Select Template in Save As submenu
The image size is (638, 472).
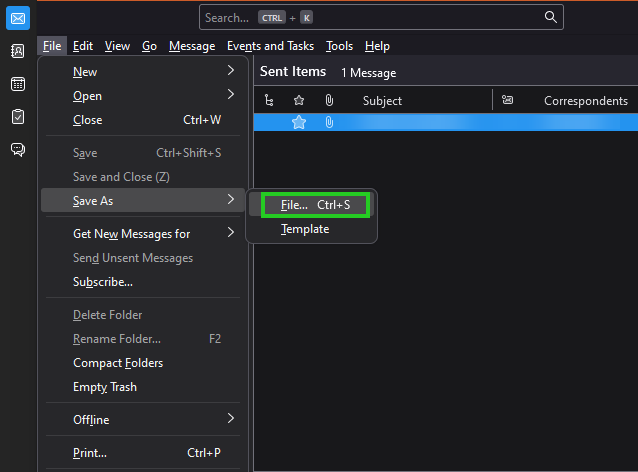(x=305, y=229)
